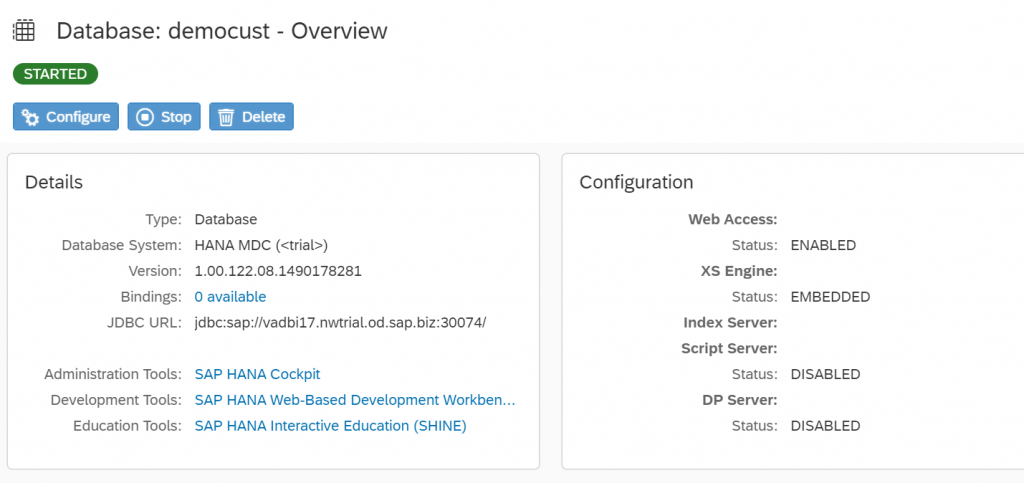Click the gear icon on the Configure button

tap(30, 117)
